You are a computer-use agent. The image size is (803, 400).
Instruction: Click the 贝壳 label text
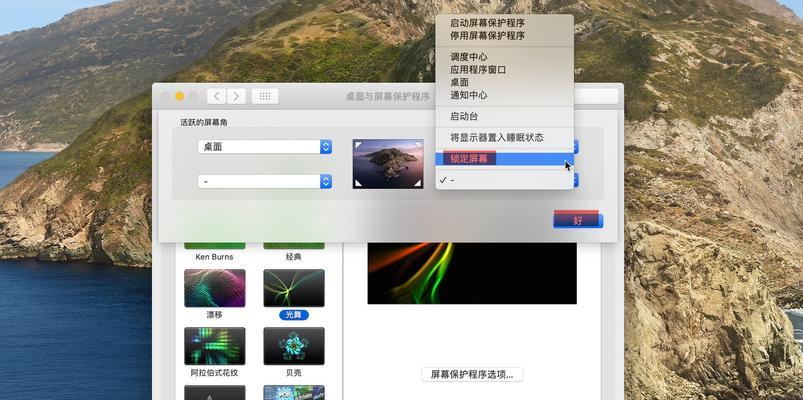[293, 373]
